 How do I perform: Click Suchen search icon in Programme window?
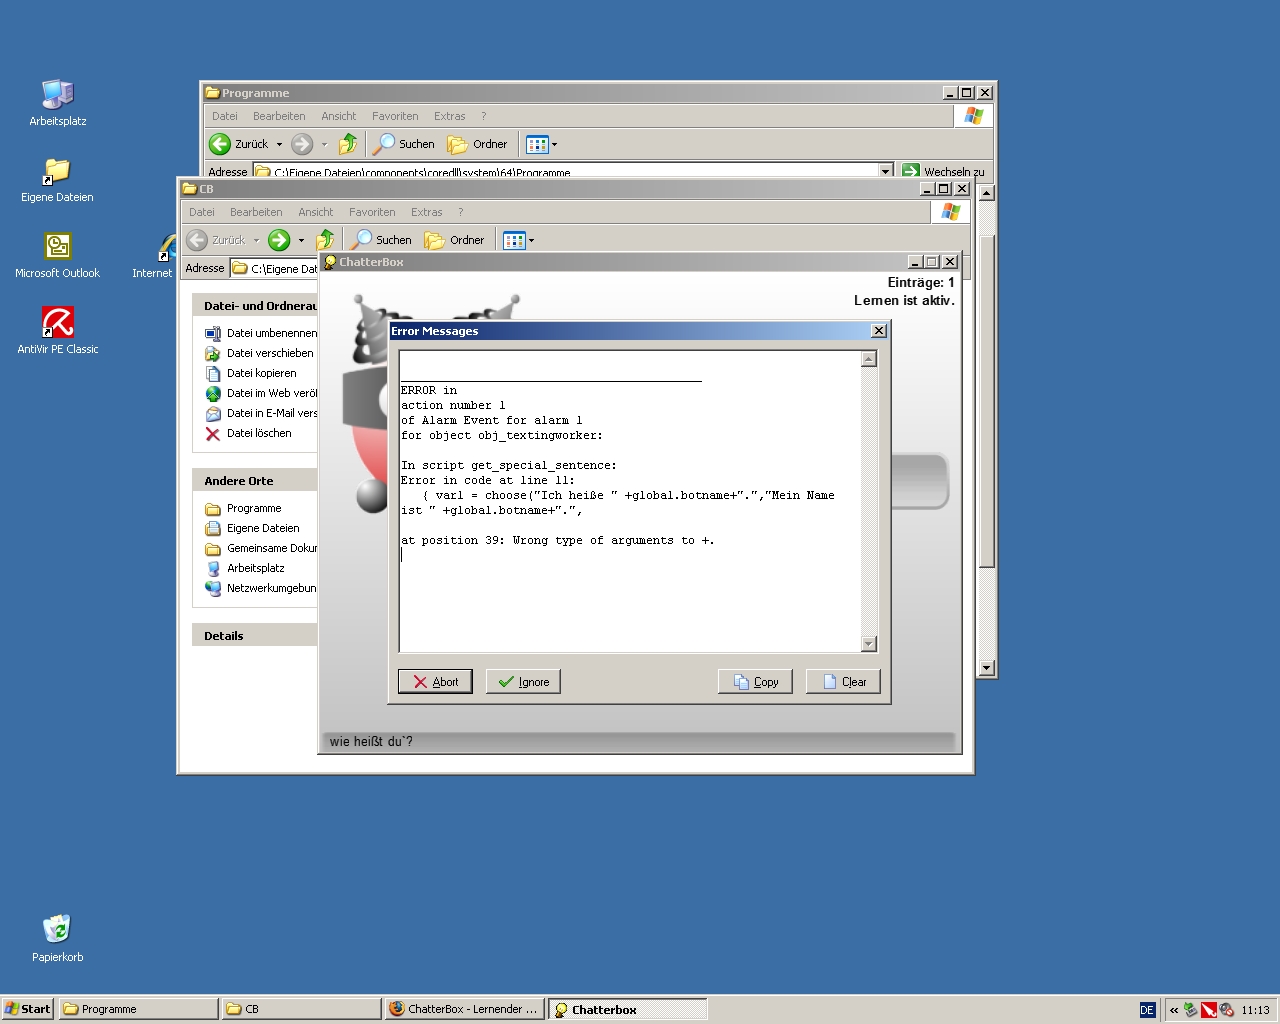pyautogui.click(x=384, y=144)
